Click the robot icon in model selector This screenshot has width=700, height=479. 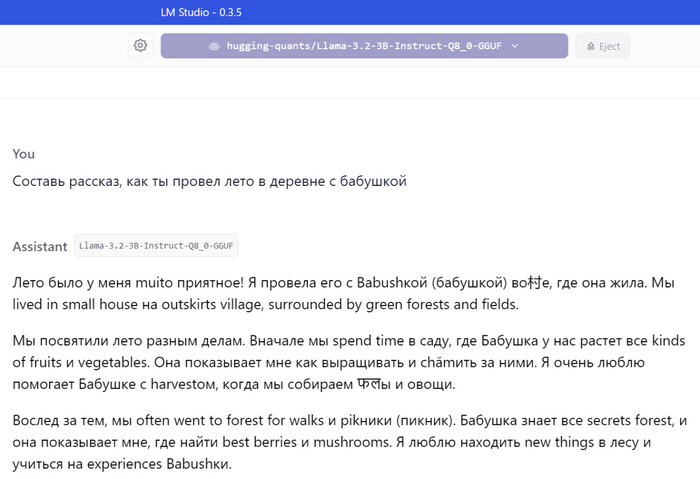214,46
